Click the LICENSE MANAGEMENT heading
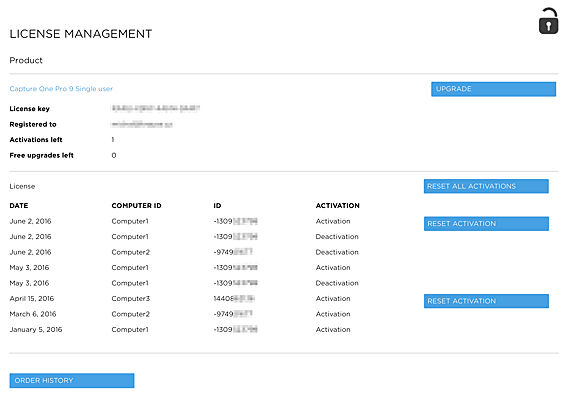Screen dimensions: 568x395 click(81, 34)
